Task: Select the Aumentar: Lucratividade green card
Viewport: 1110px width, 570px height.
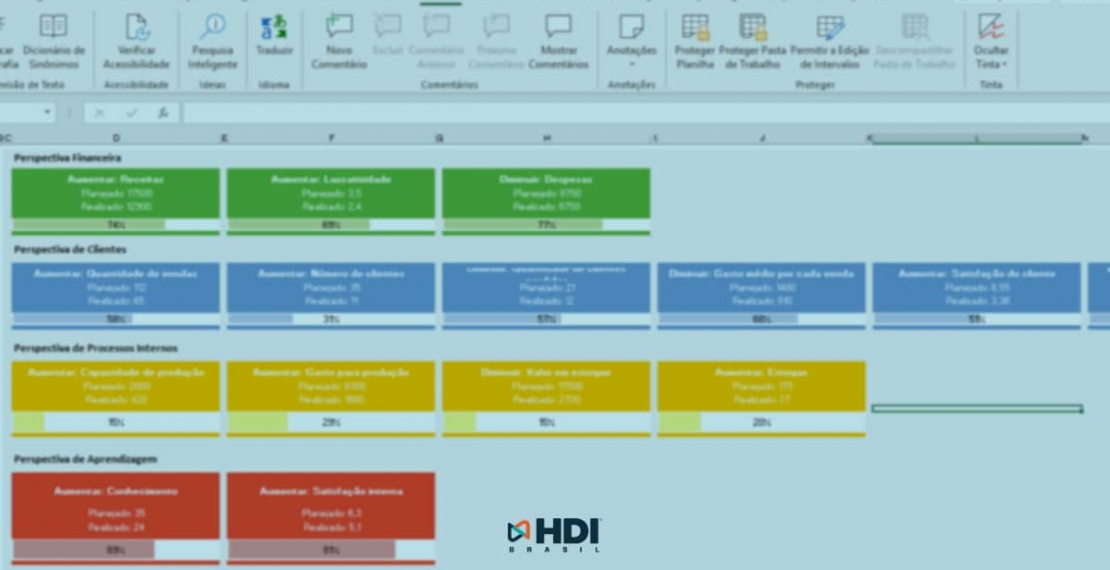Action: [331, 193]
